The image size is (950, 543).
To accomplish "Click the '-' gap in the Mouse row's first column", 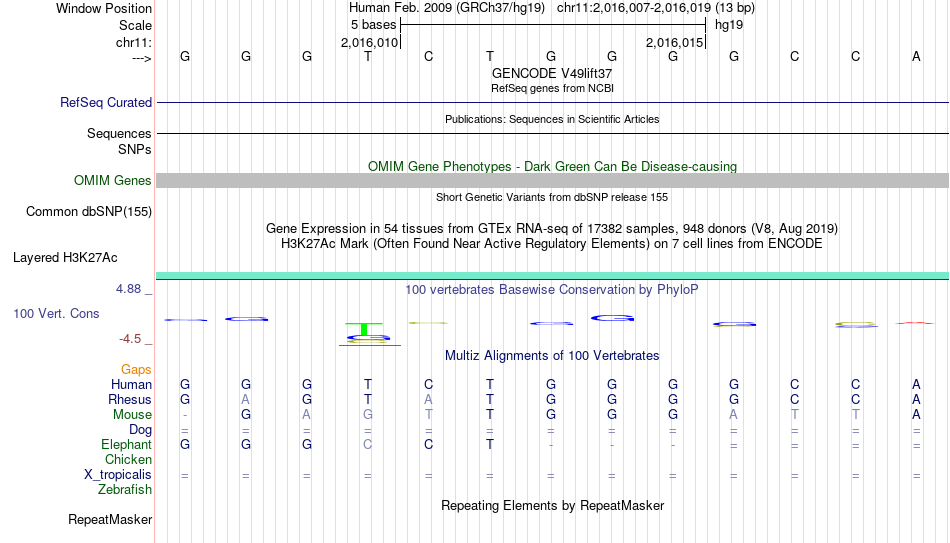I will tap(185, 415).
